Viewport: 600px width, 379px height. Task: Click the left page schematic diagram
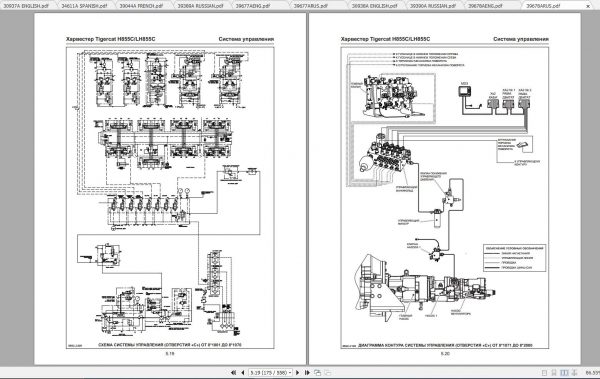170,198
